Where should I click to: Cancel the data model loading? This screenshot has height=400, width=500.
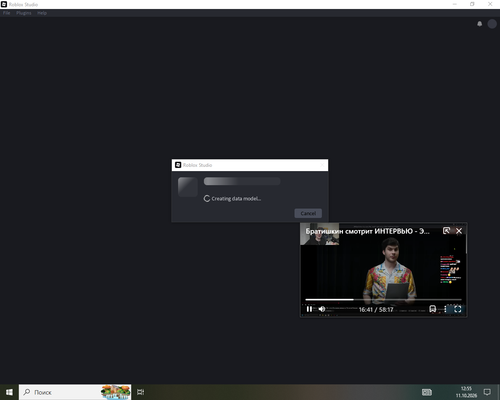pos(308,213)
